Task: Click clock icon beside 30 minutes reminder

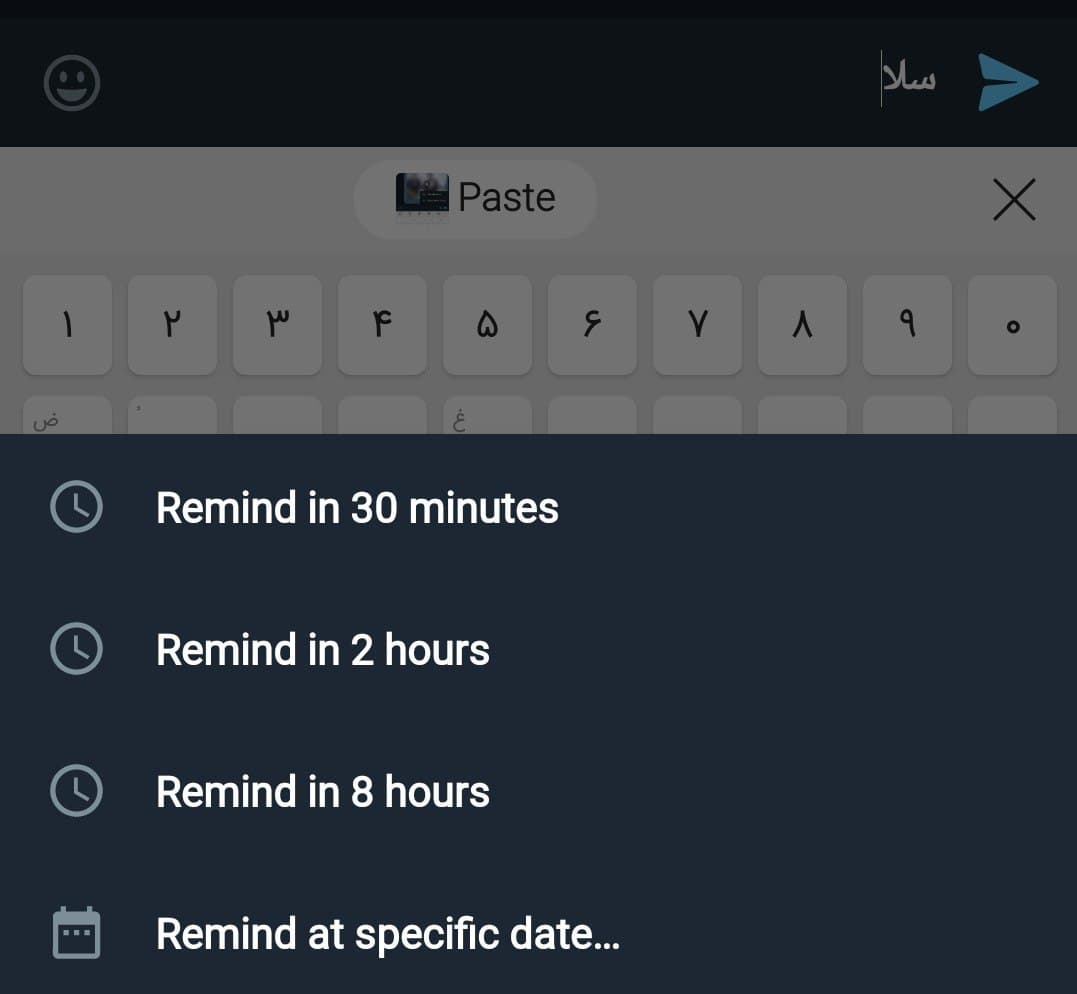Action: coord(76,508)
